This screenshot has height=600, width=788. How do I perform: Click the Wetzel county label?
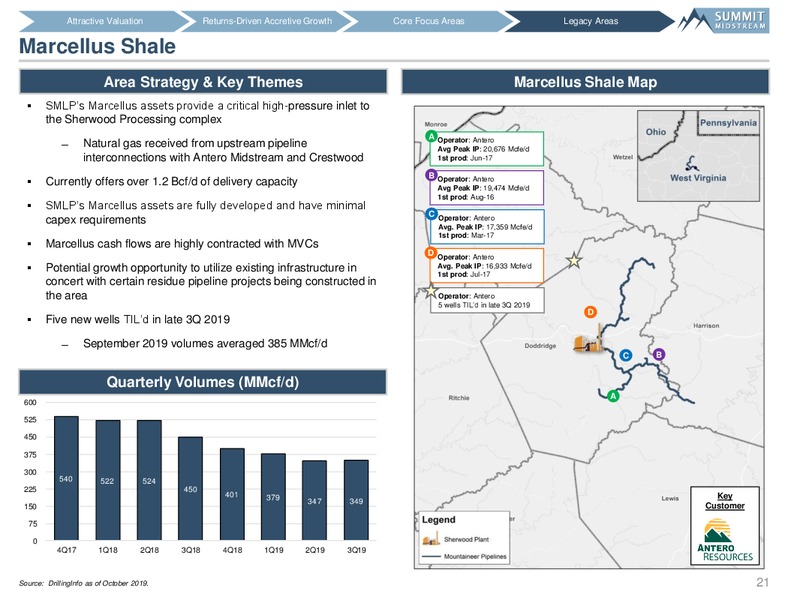623,157
